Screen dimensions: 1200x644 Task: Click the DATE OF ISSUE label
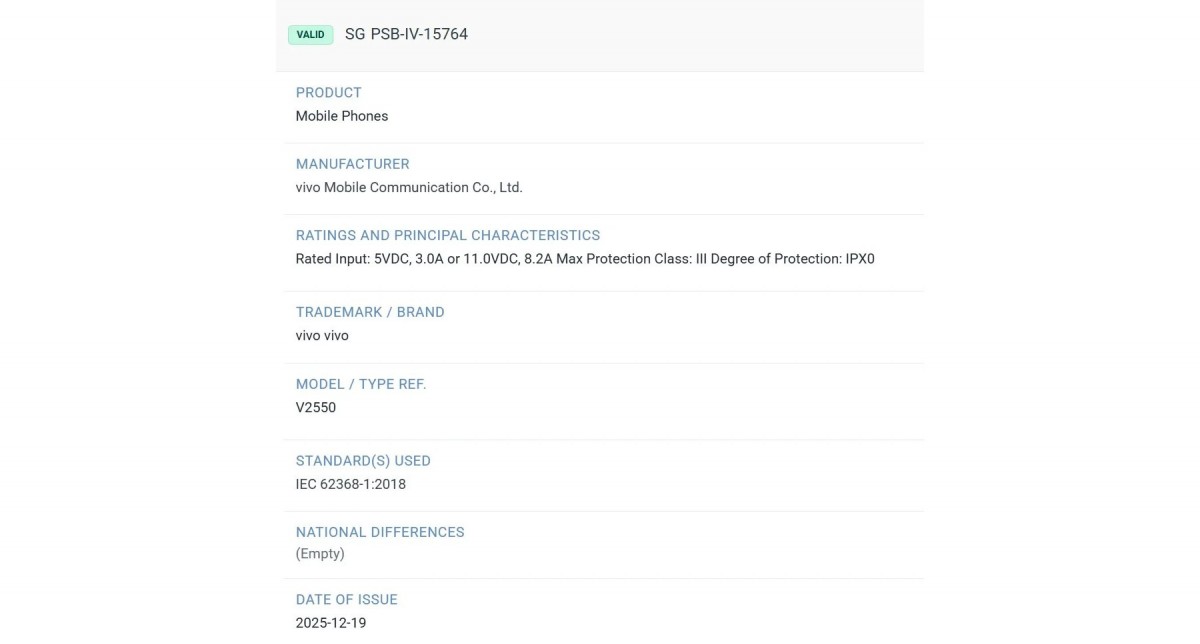tap(346, 600)
